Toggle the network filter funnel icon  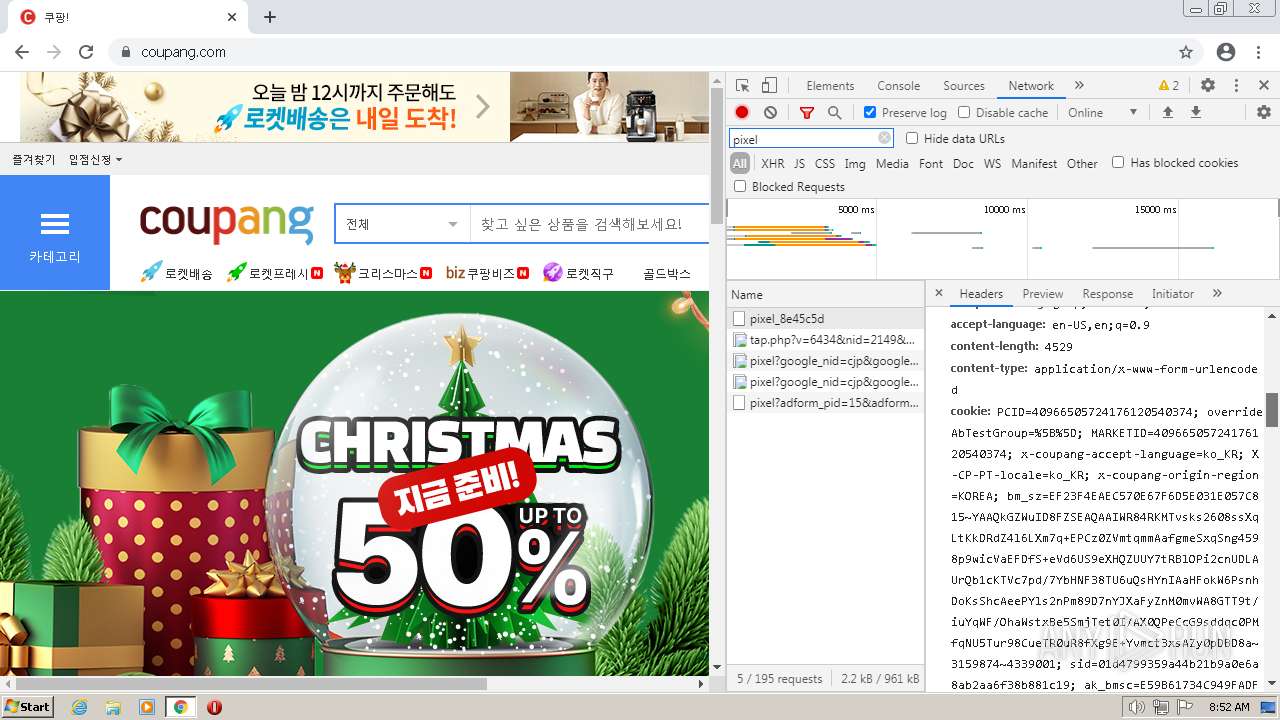807,113
